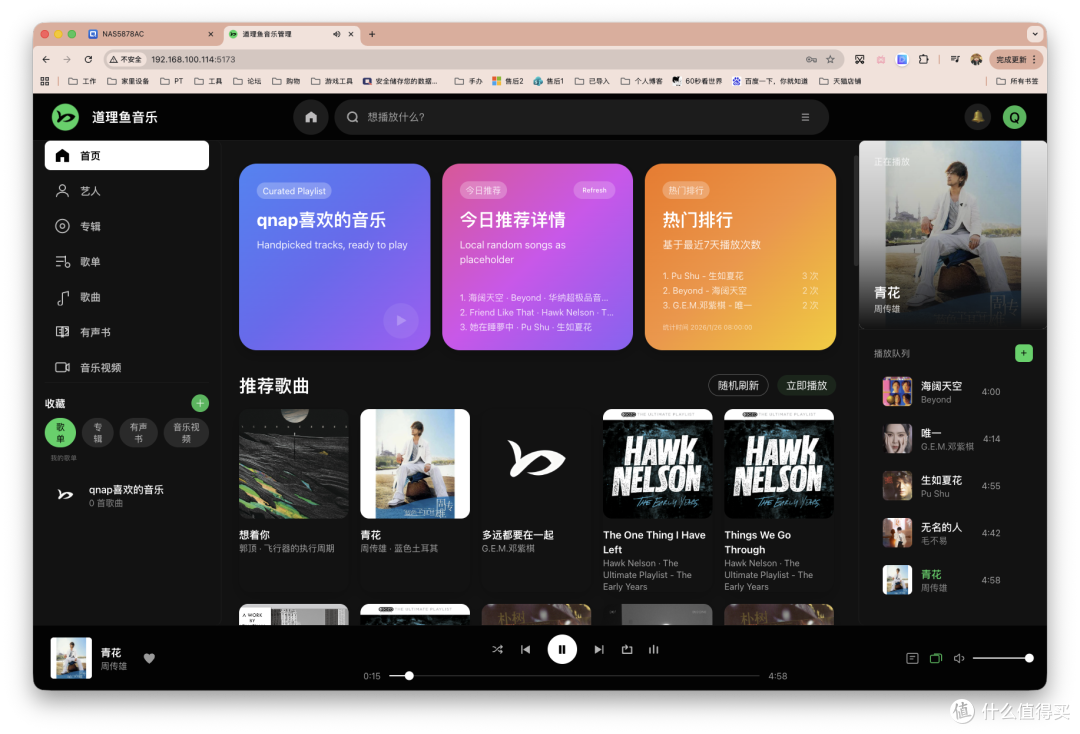Click now-playing album thumbnail in player bar

71,658
